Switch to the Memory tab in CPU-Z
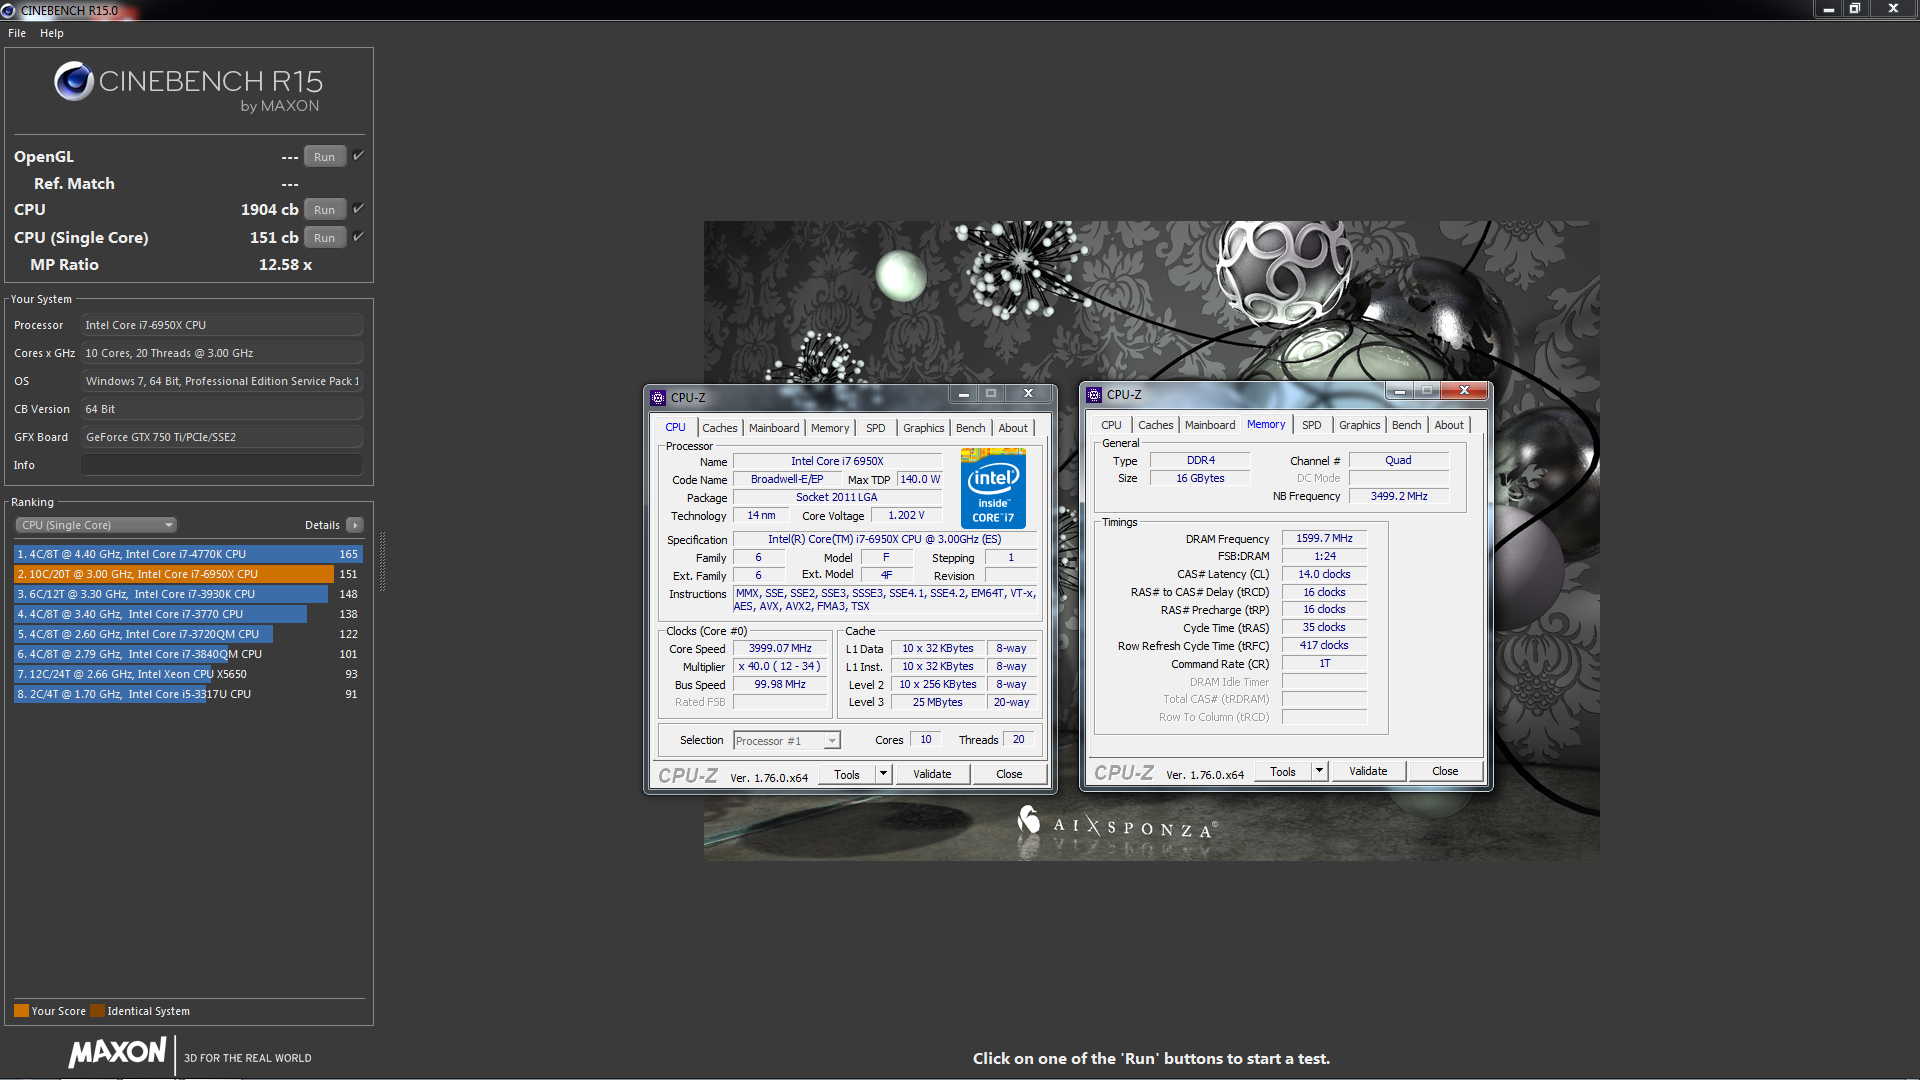Viewport: 1920px width, 1080px height. click(830, 428)
